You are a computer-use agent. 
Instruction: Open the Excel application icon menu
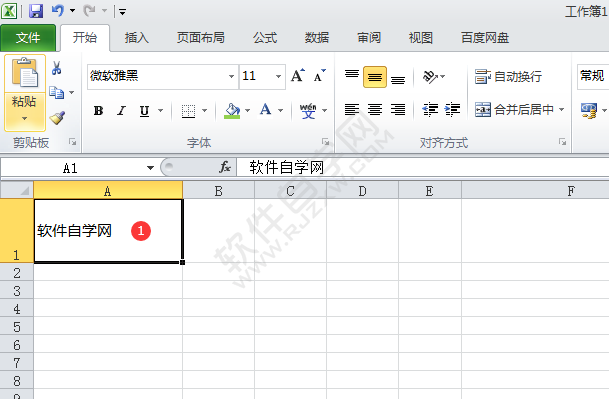[x=9, y=11]
